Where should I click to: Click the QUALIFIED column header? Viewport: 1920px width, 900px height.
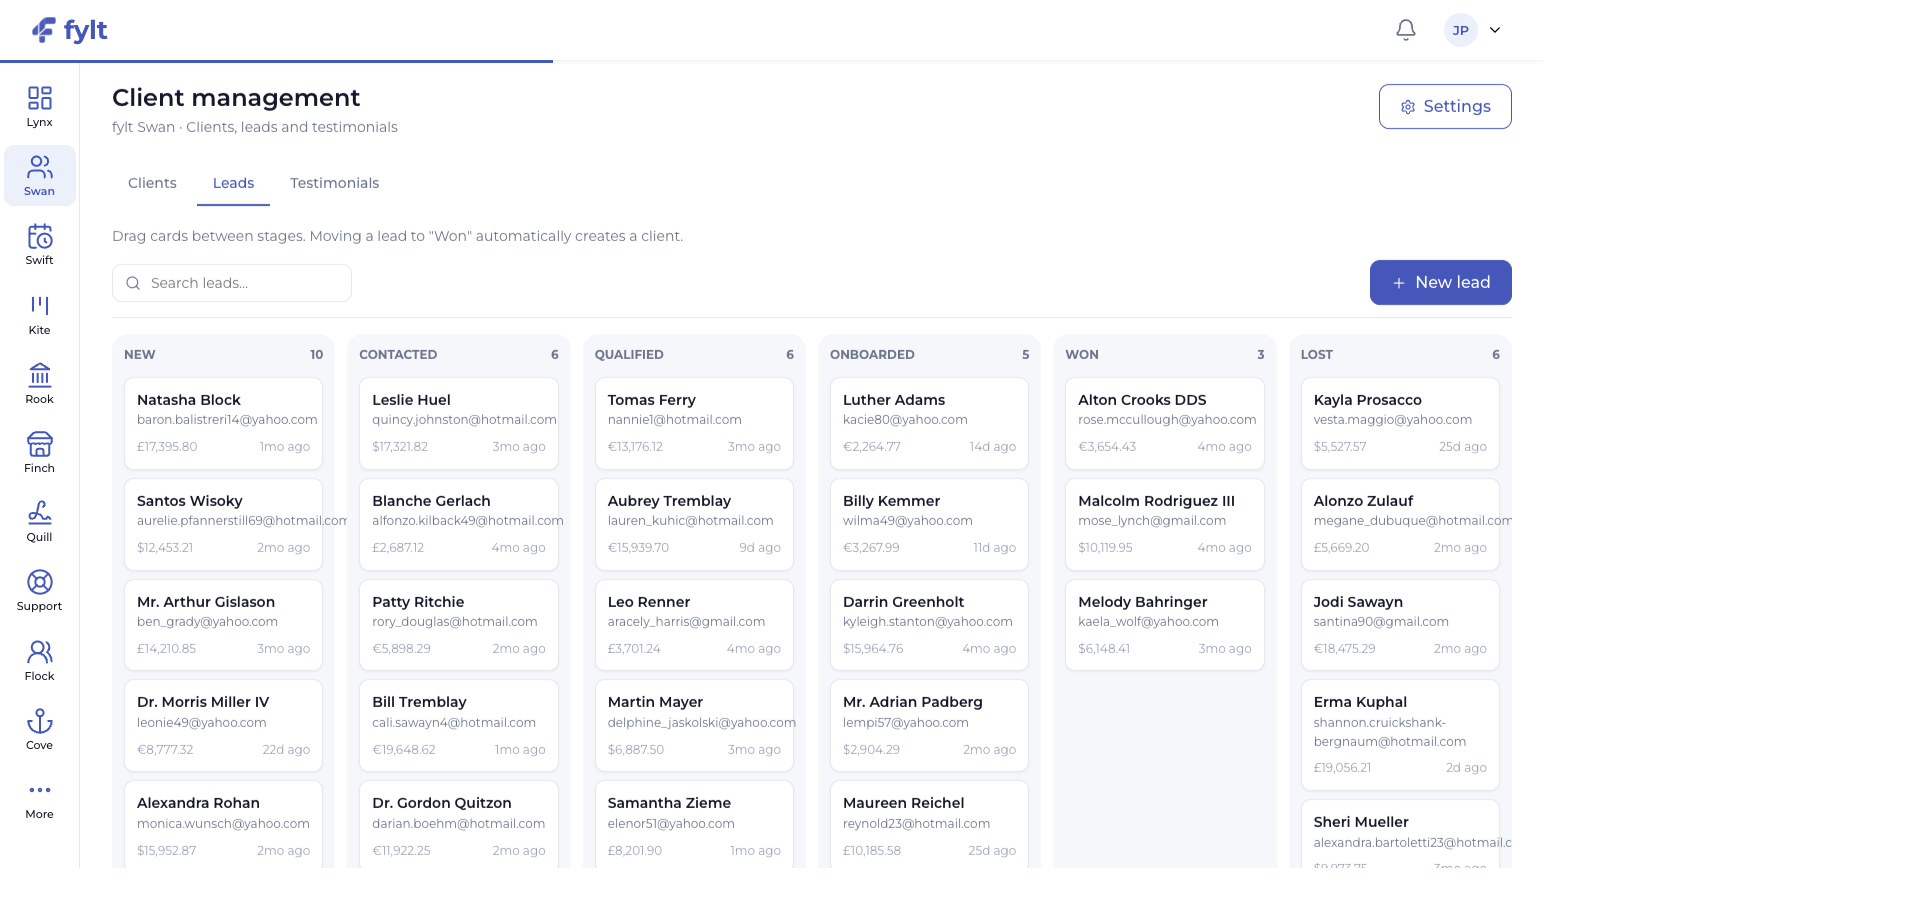tap(629, 354)
